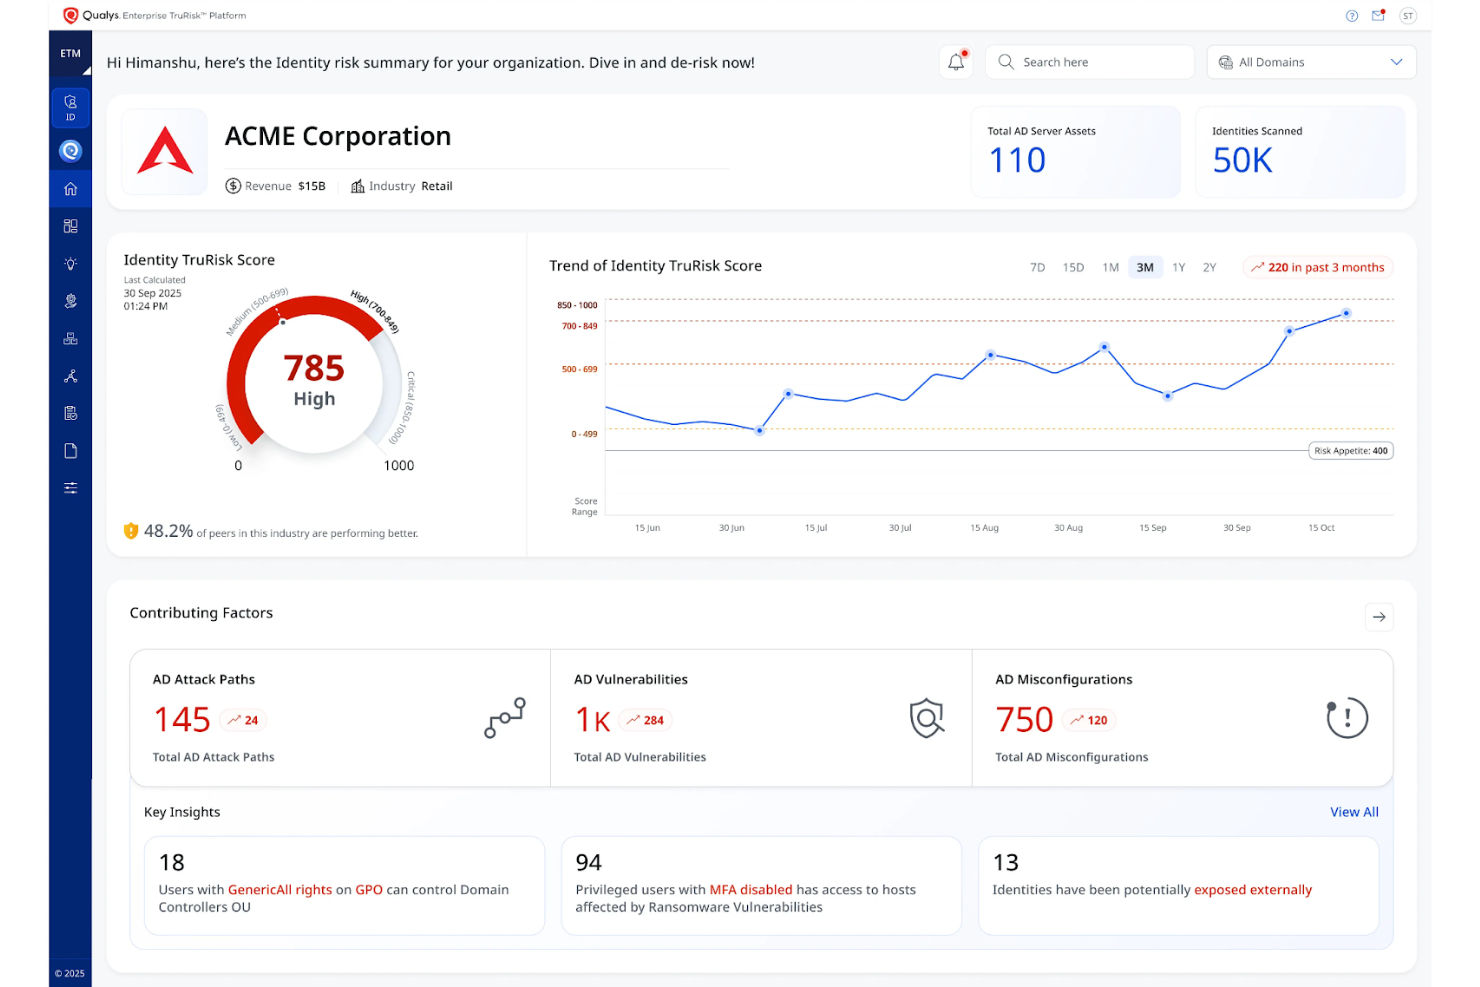The height and width of the screenshot is (987, 1480).
Task: Select the Qualys logo icon in sidebar
Action: pos(70,150)
